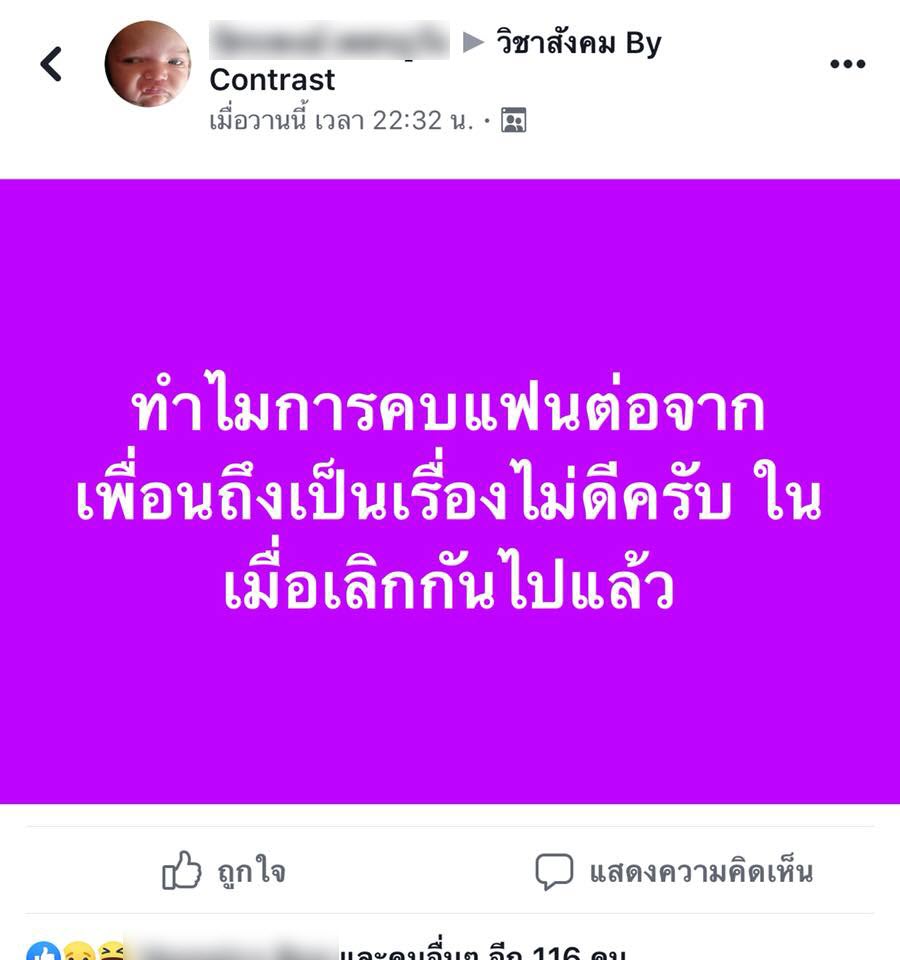Open the blurred reactor's name
The width and height of the screenshot is (900, 960).
coord(231,949)
